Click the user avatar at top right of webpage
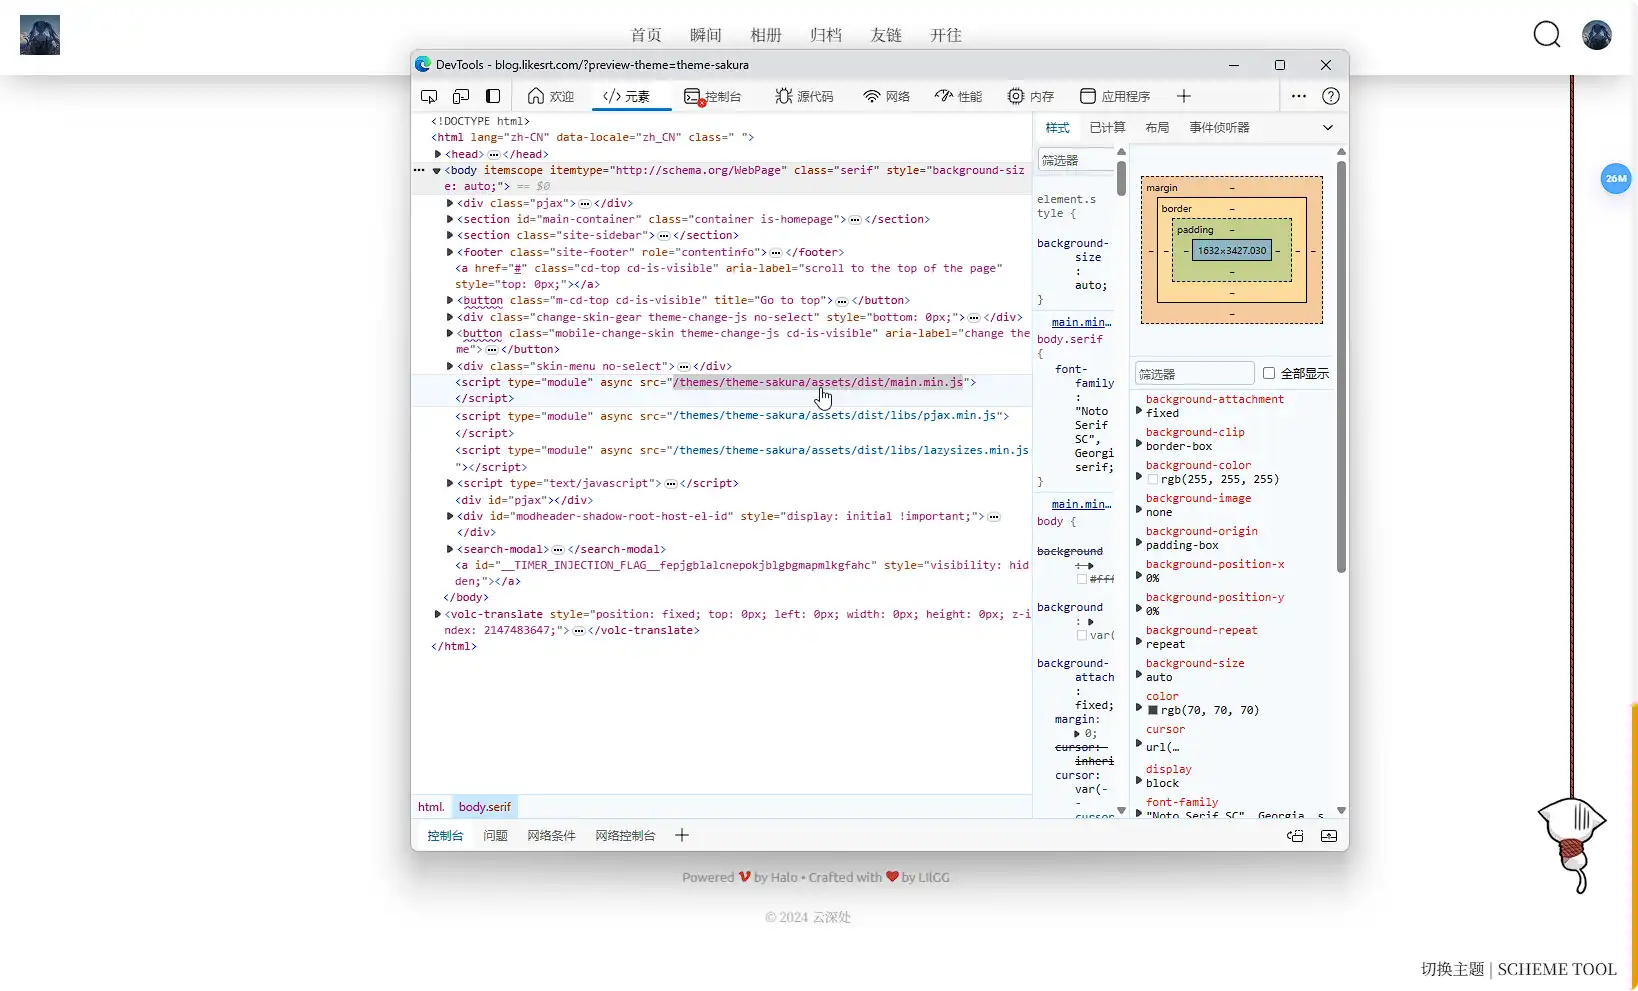This screenshot has width=1638, height=991. tap(1597, 35)
